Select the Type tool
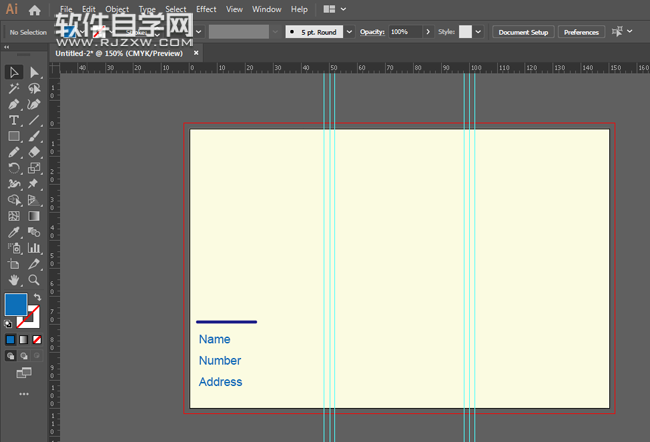650x442 pixels. (x=14, y=120)
